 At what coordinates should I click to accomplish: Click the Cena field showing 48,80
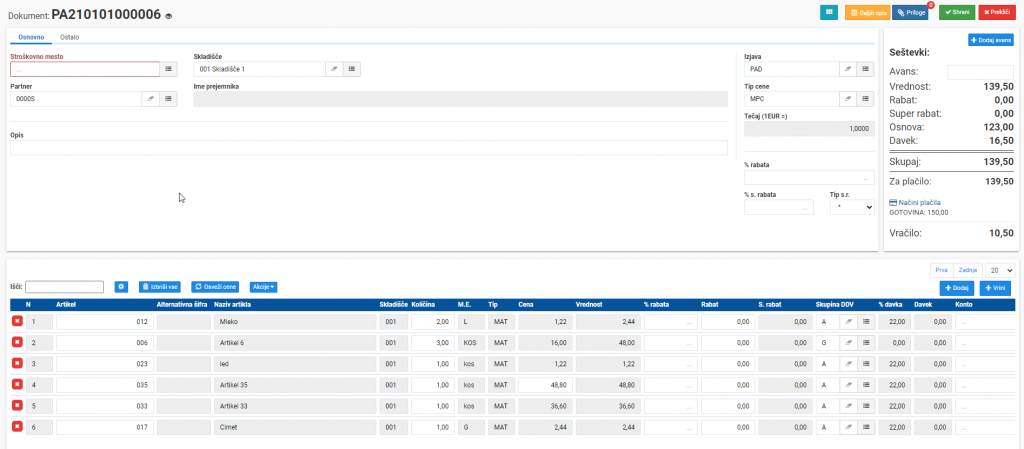pos(545,384)
